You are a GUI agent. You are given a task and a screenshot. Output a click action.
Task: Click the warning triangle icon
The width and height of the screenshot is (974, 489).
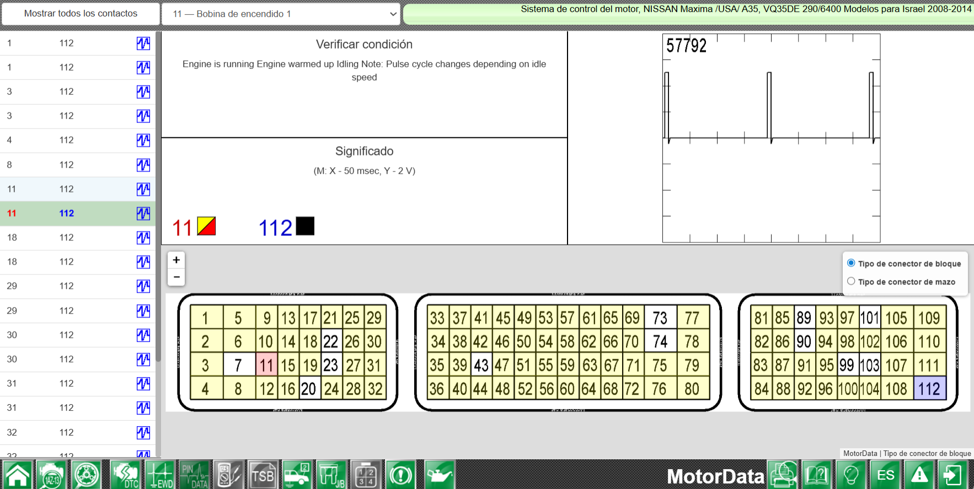tap(919, 475)
